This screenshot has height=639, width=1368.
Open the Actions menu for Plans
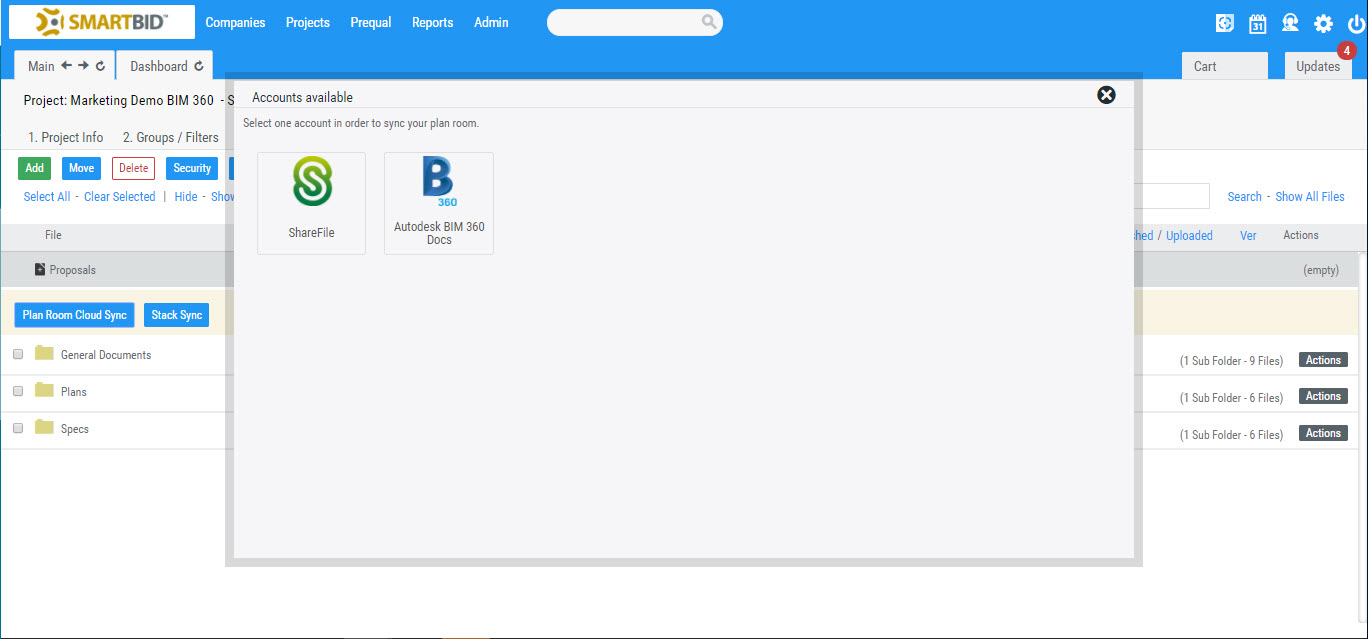(1322, 395)
